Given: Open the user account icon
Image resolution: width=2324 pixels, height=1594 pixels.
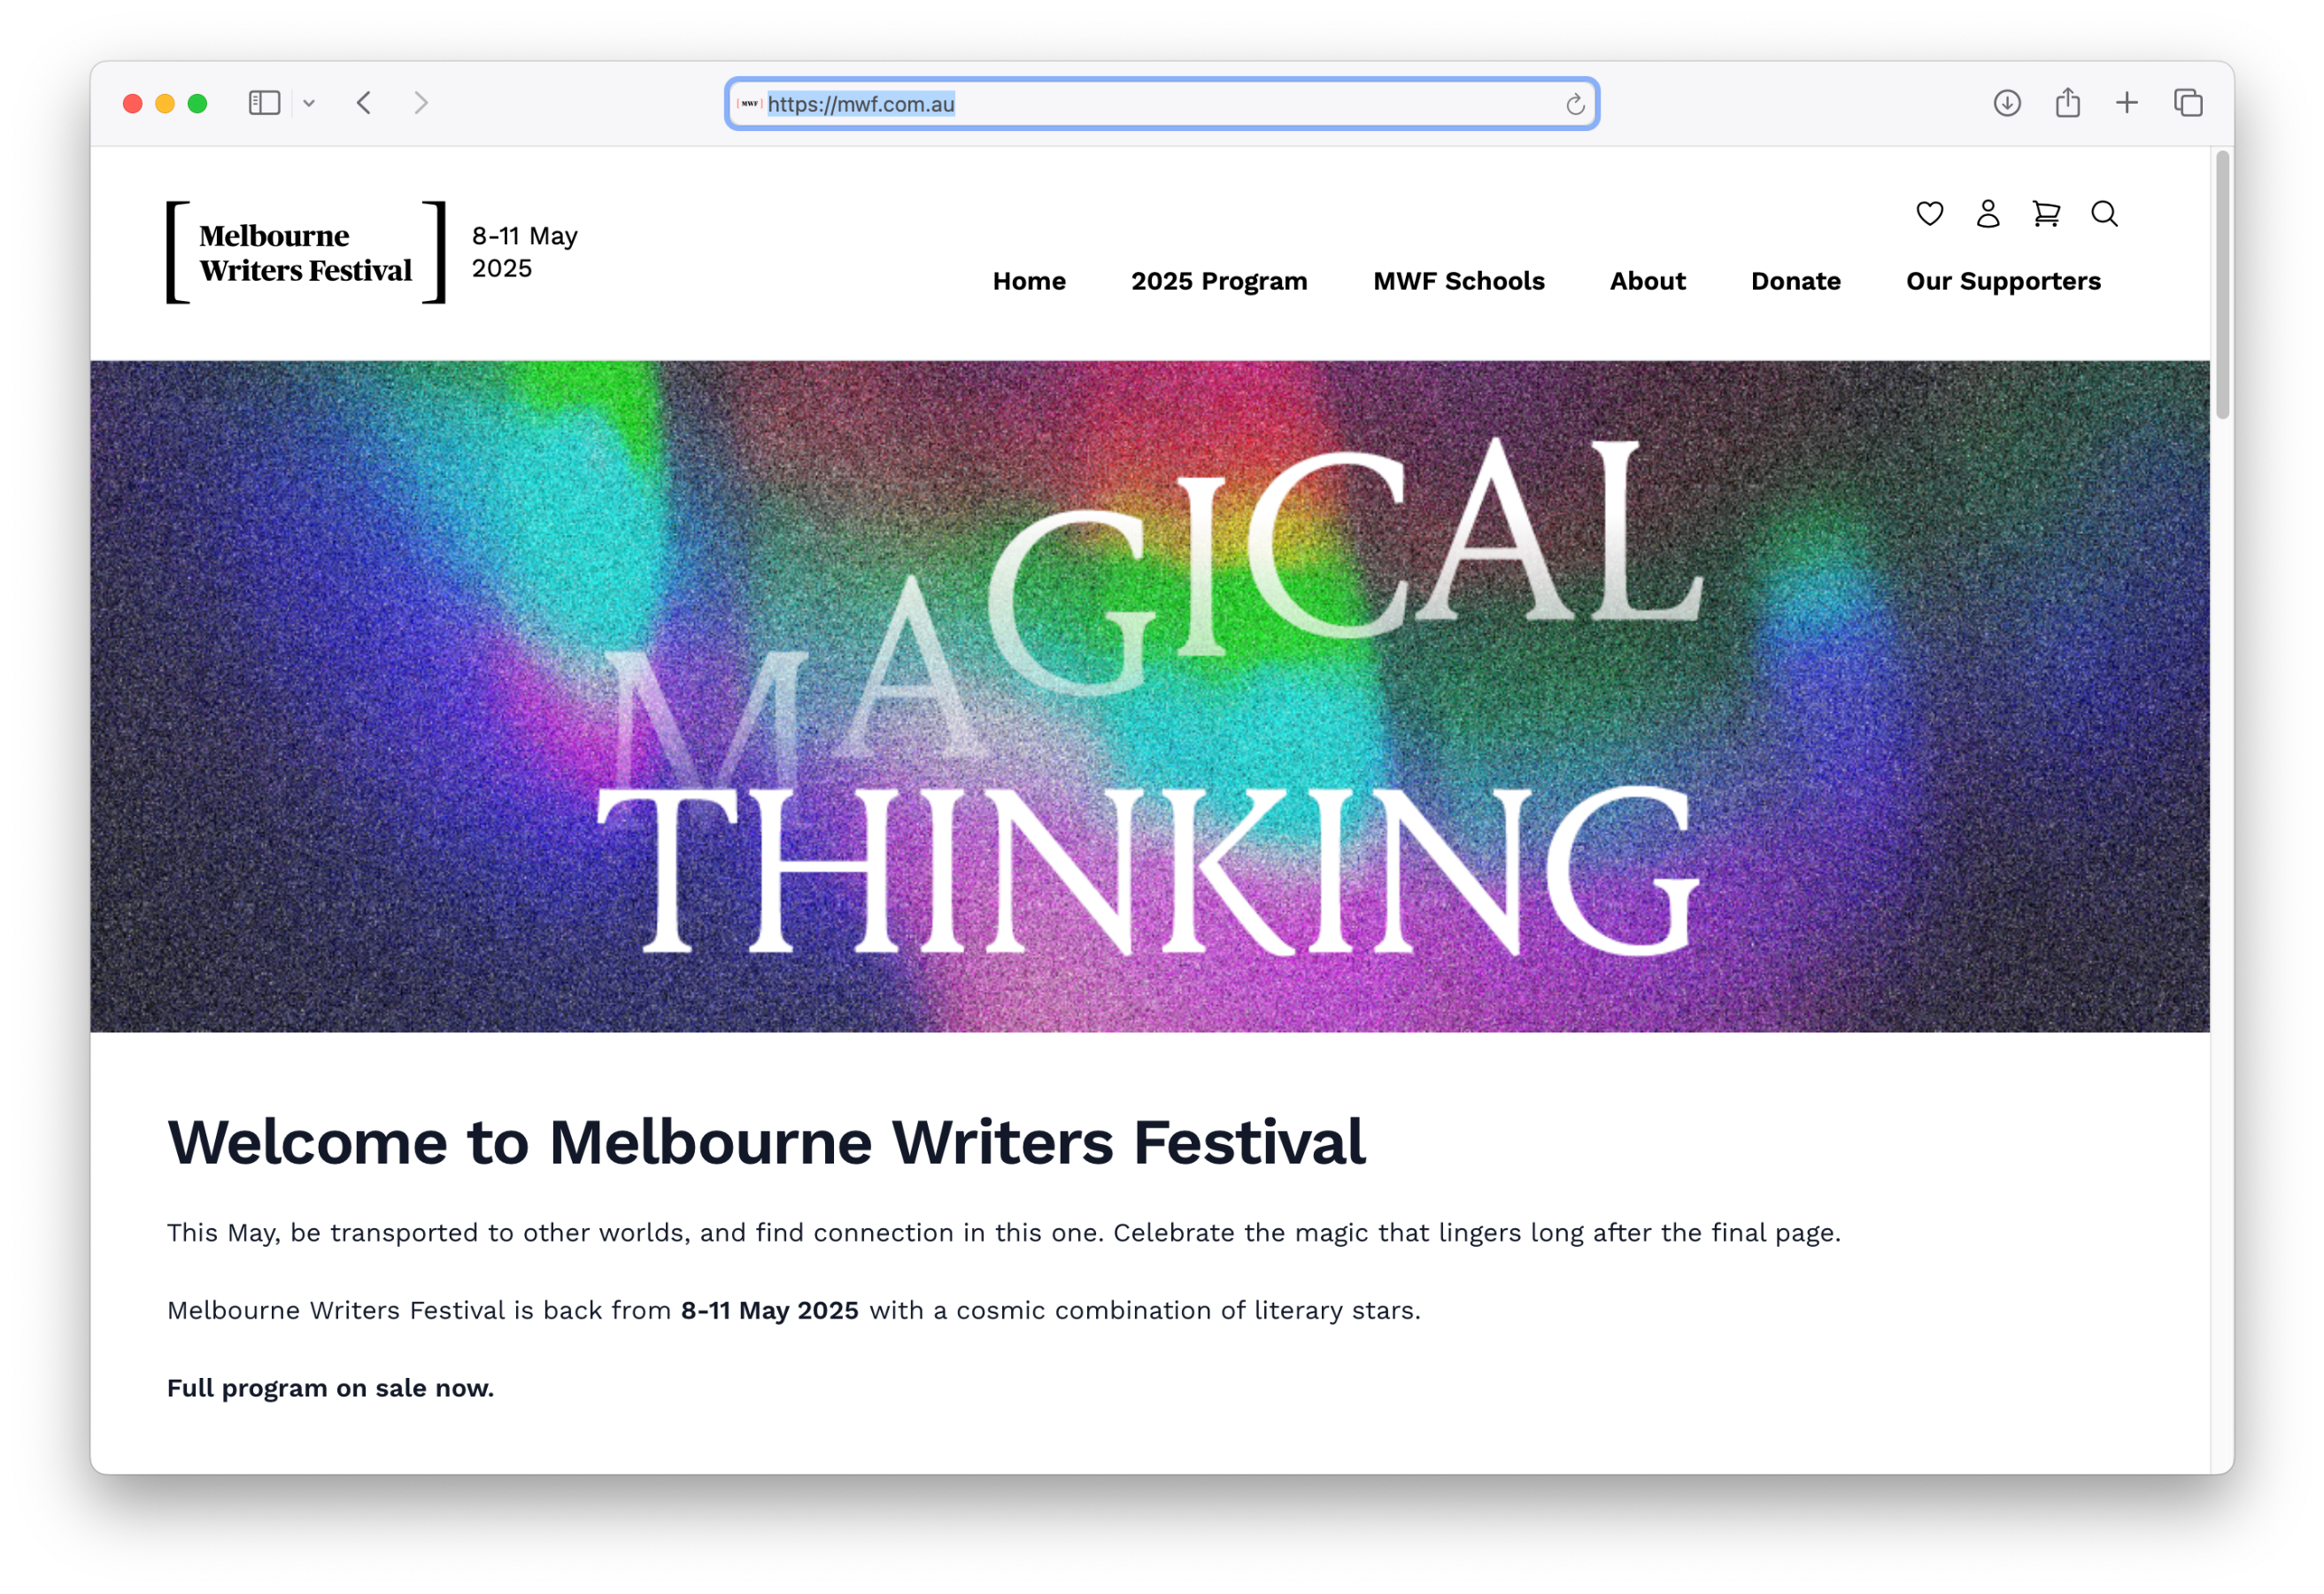Looking at the screenshot, I should (1987, 214).
